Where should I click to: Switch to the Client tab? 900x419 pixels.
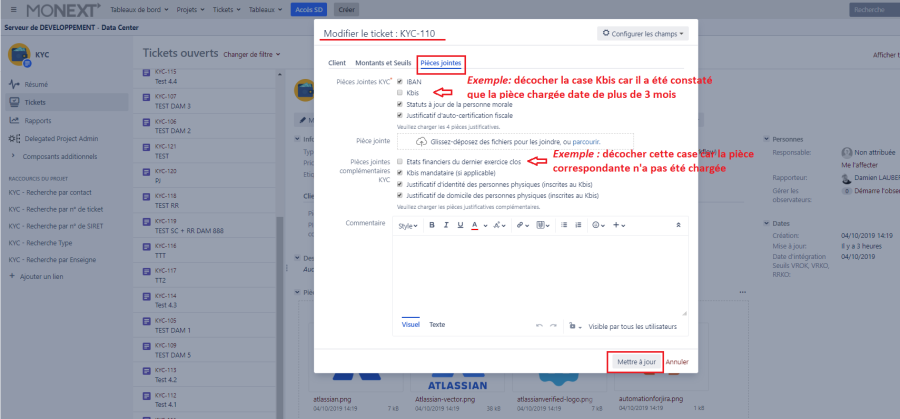tap(337, 63)
